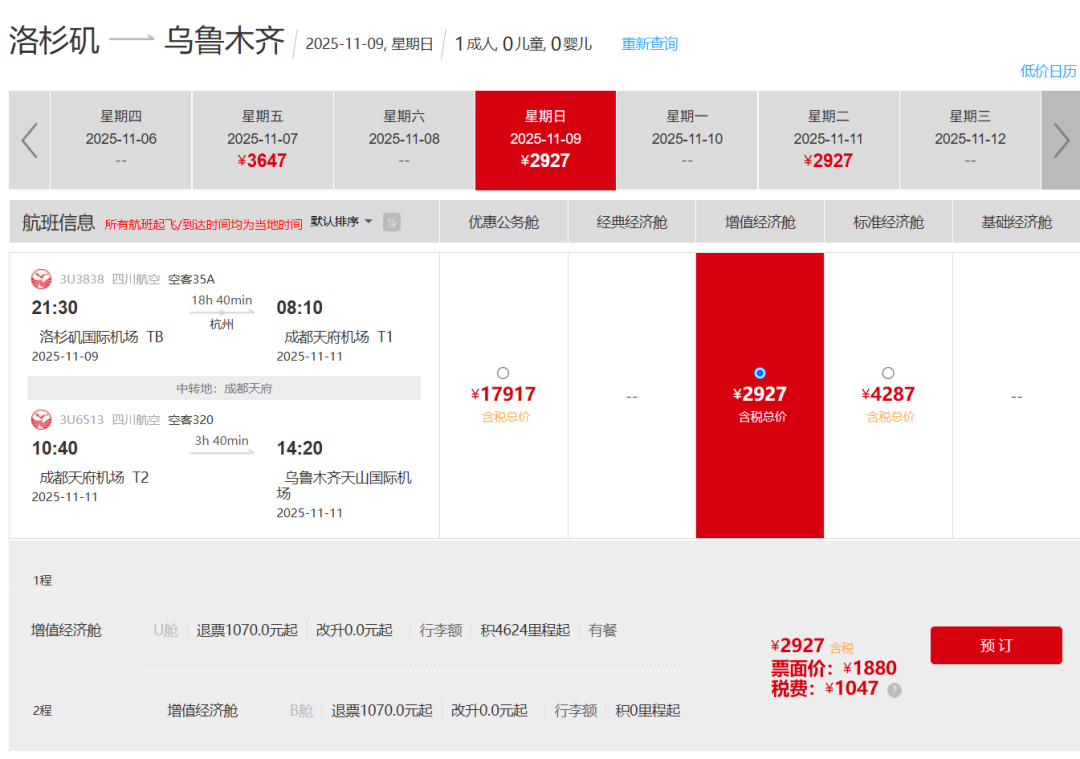The height and width of the screenshot is (759, 1080).
Task: Select Monday 2025-11-10 date tab
Action: tap(687, 140)
